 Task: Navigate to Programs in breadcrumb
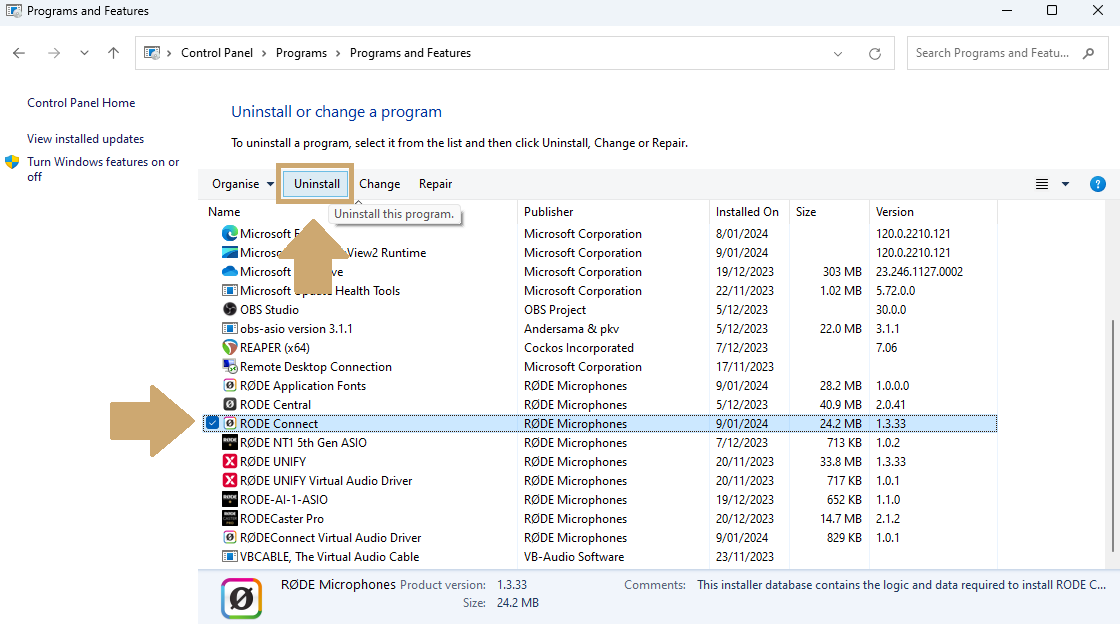(301, 53)
